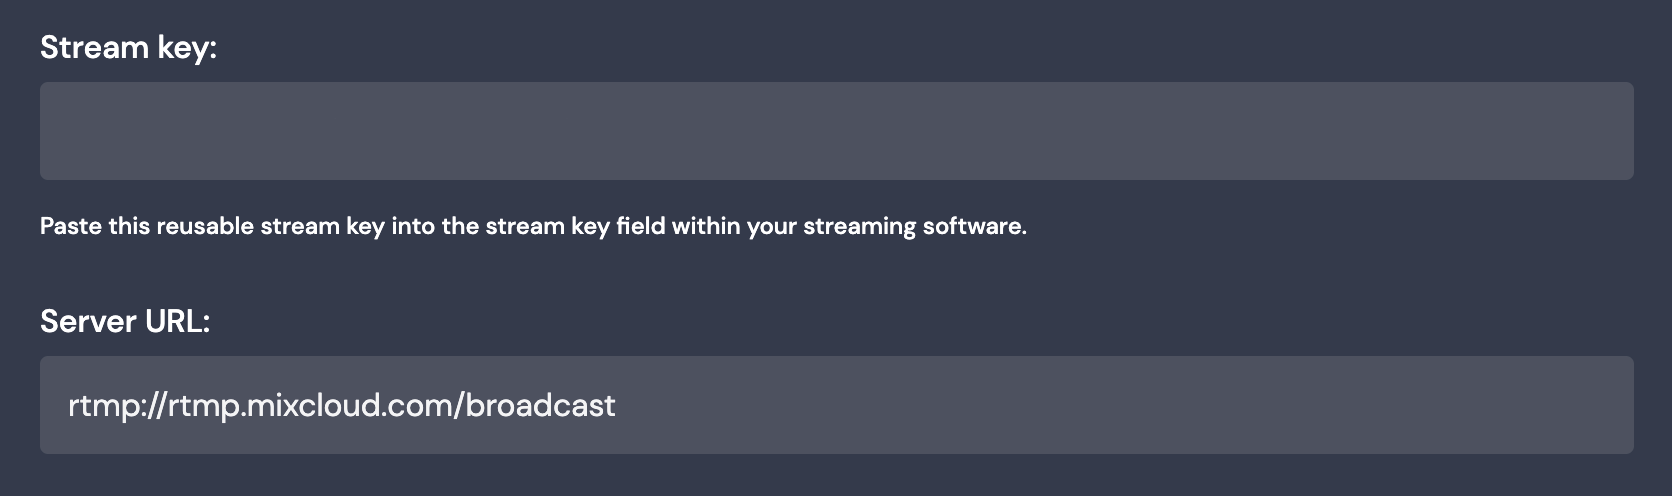Click the word "reusable" in helper text
Viewport: 1672px width, 496px height.
pyautogui.click(x=206, y=226)
